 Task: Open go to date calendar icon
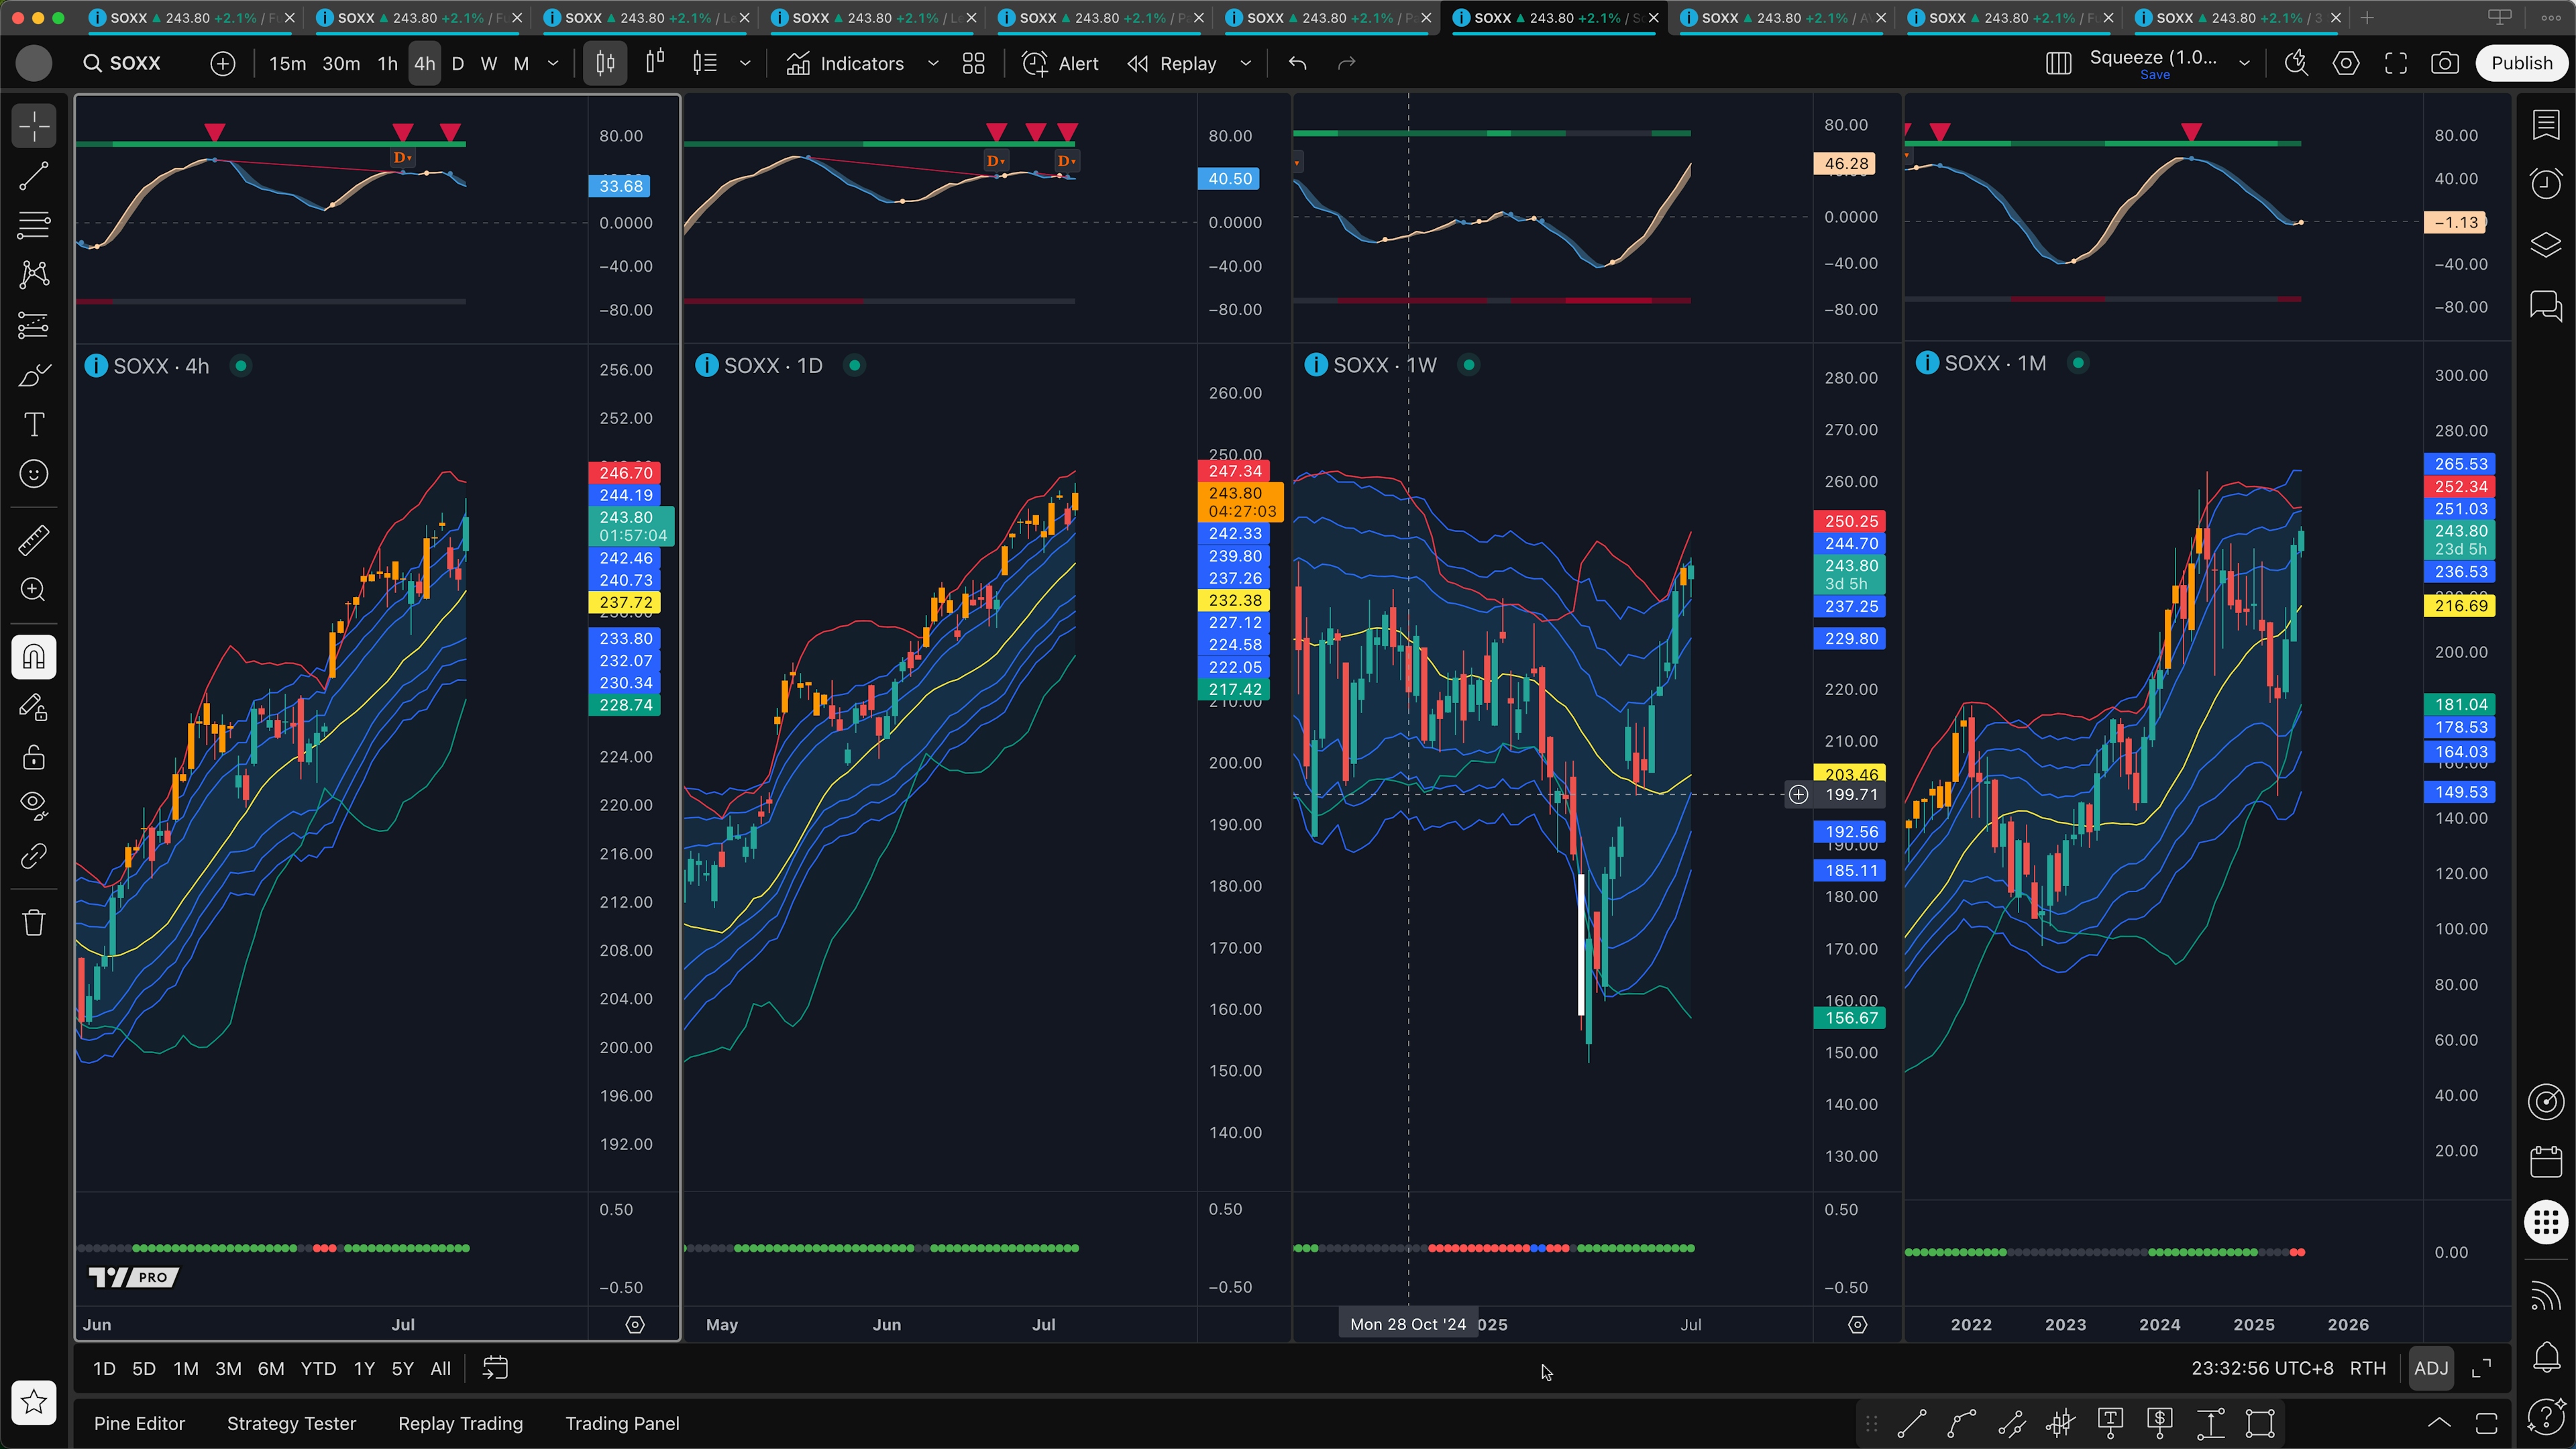495,1368
